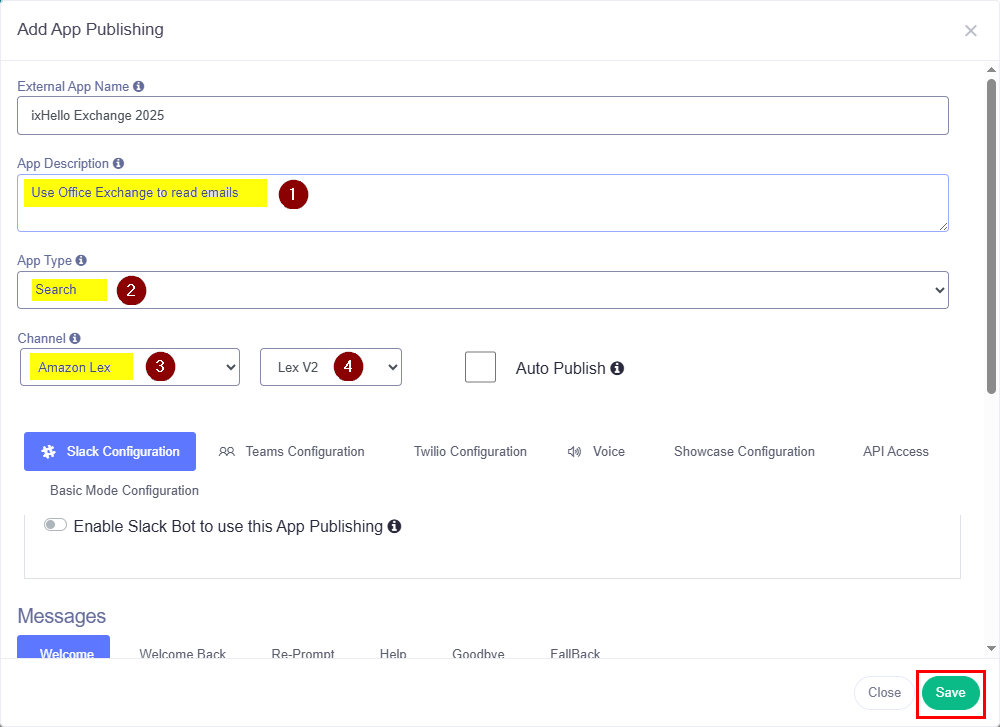Select the FallBack messages tab
Viewport: 1000px width, 727px height.
tap(575, 653)
